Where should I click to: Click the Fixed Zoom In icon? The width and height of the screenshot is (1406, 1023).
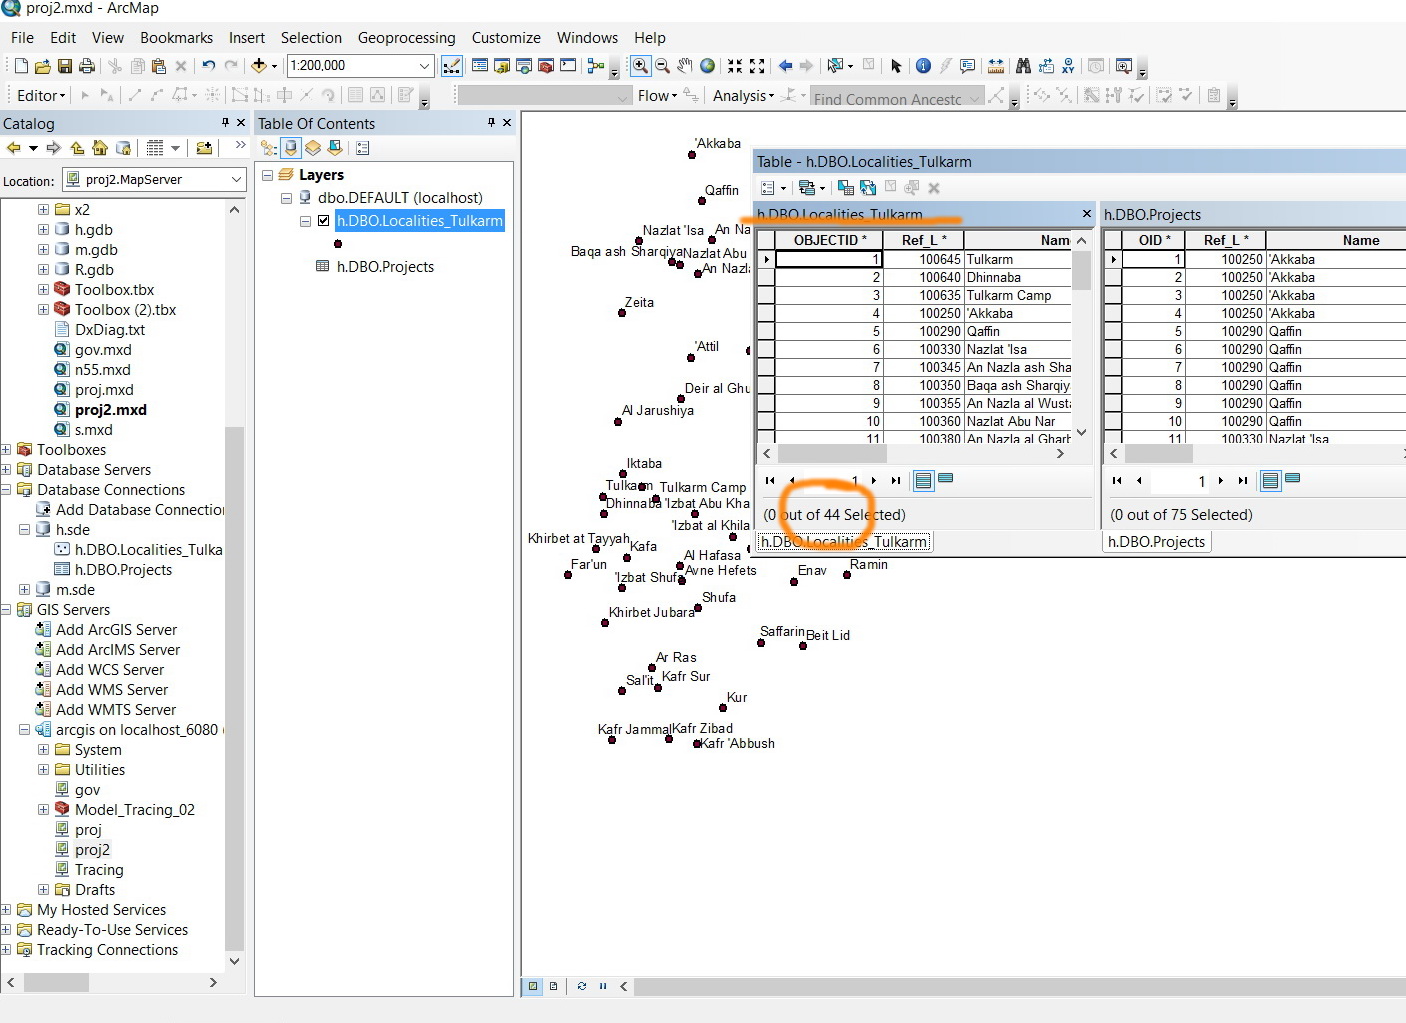pos(735,66)
